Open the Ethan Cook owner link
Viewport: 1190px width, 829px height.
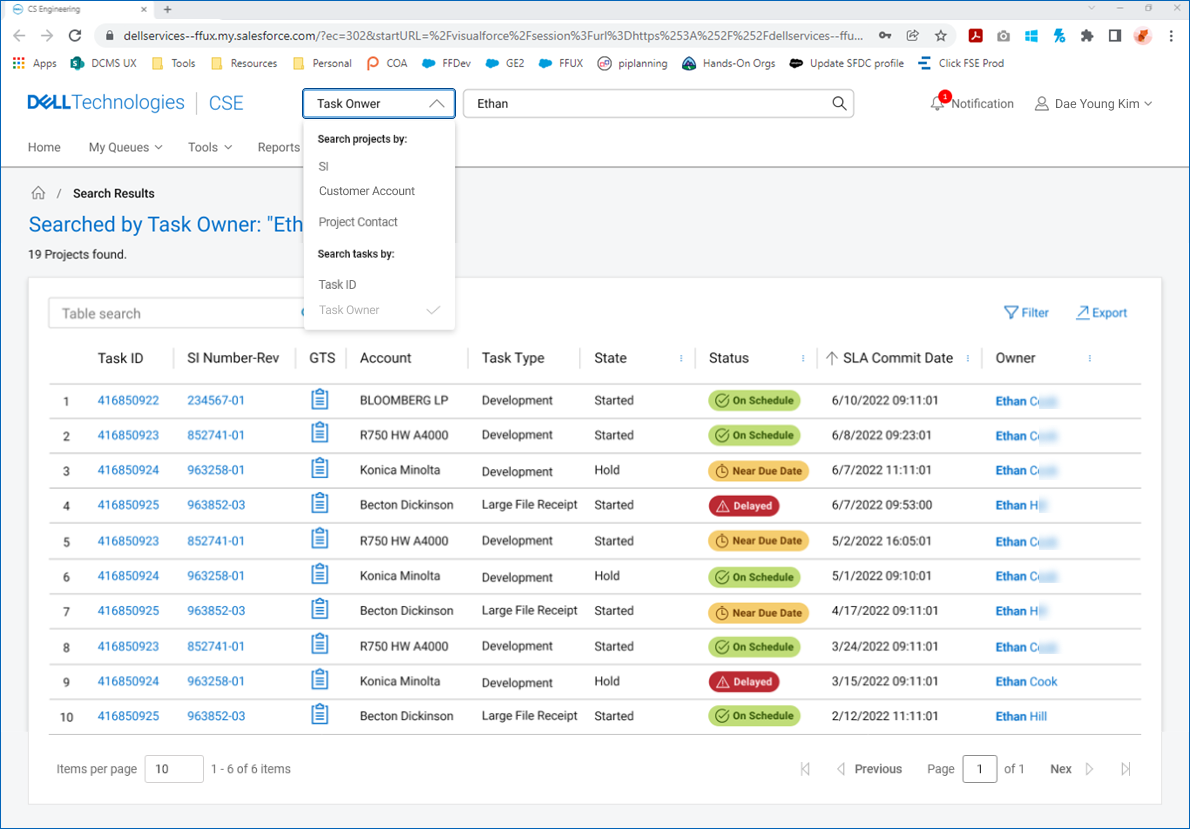(1026, 682)
